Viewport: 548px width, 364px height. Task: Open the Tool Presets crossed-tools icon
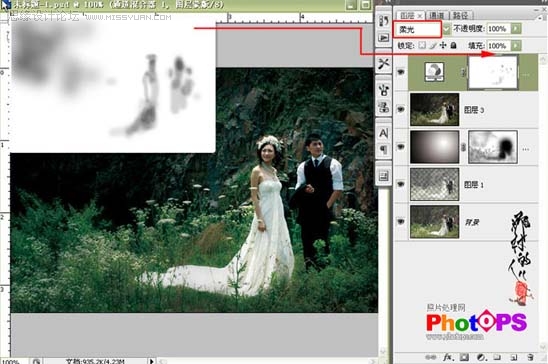[383, 64]
